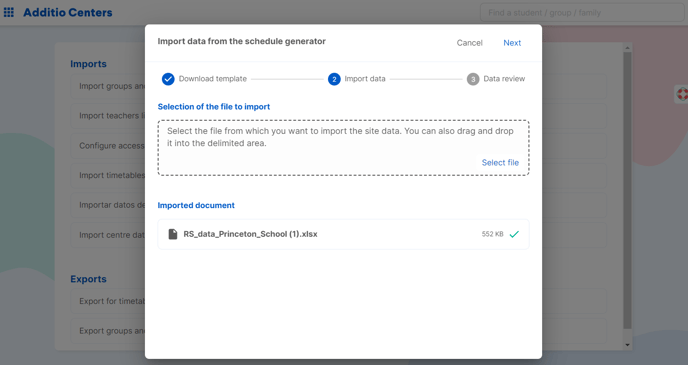Open Import timetables option
This screenshot has height=365, width=688.
pyautogui.click(x=108, y=175)
